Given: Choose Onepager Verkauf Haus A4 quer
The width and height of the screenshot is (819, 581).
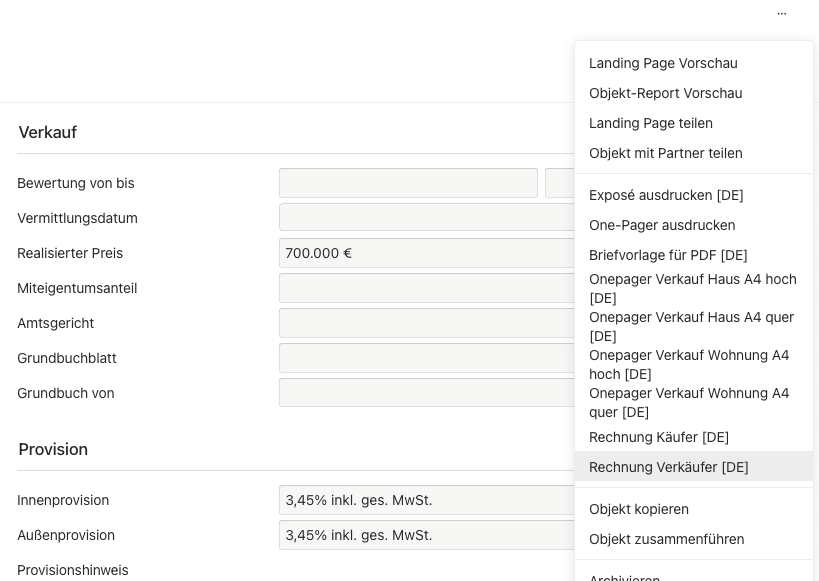Looking at the screenshot, I should [691, 327].
